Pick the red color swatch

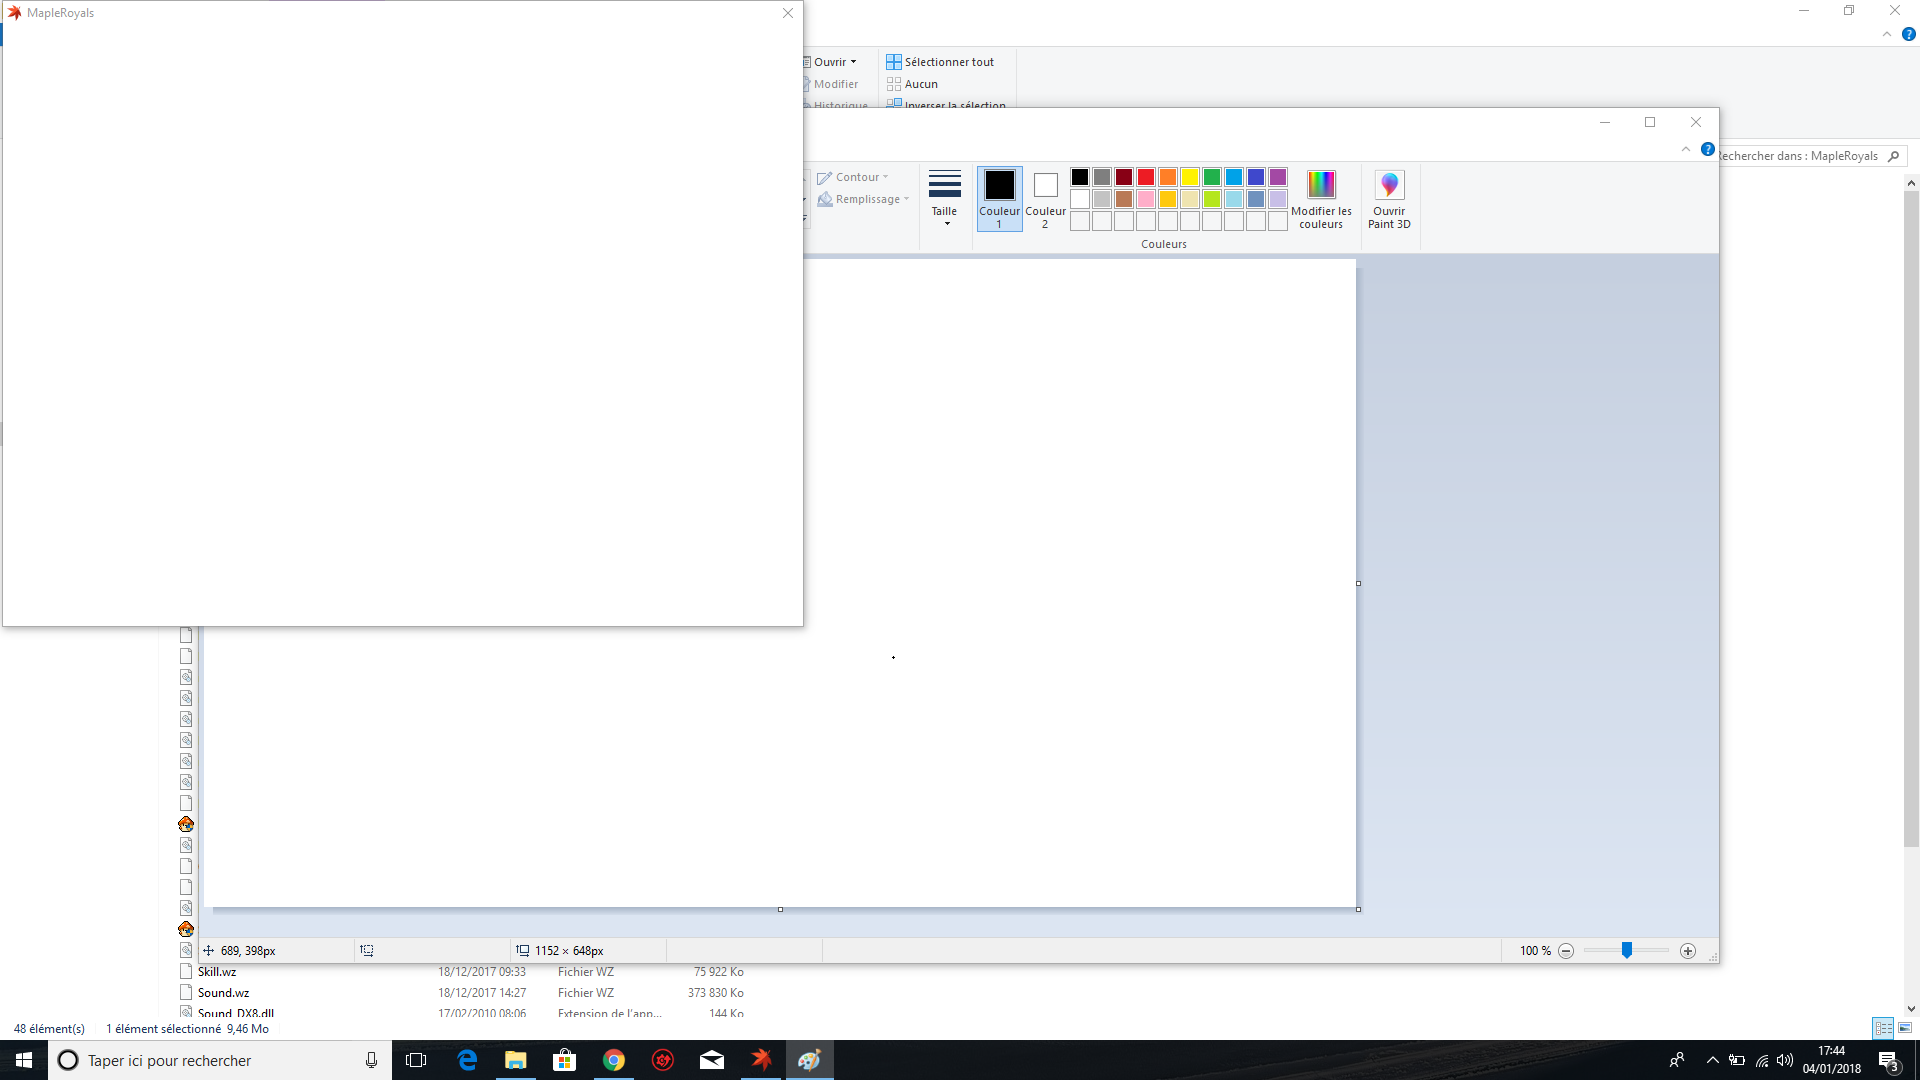pos(1146,177)
